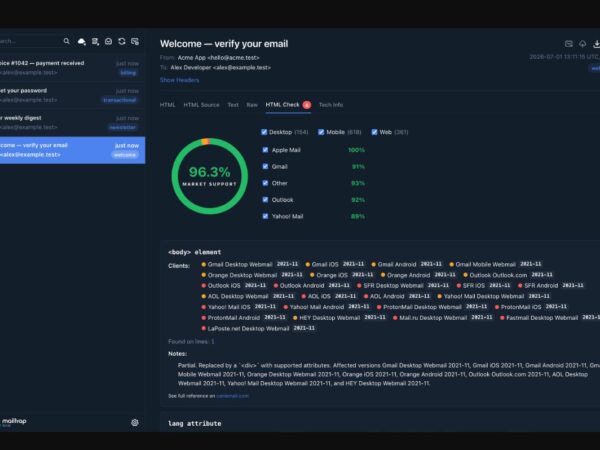Uncheck the Gmail checkbox
600x450 pixels.
click(266, 166)
